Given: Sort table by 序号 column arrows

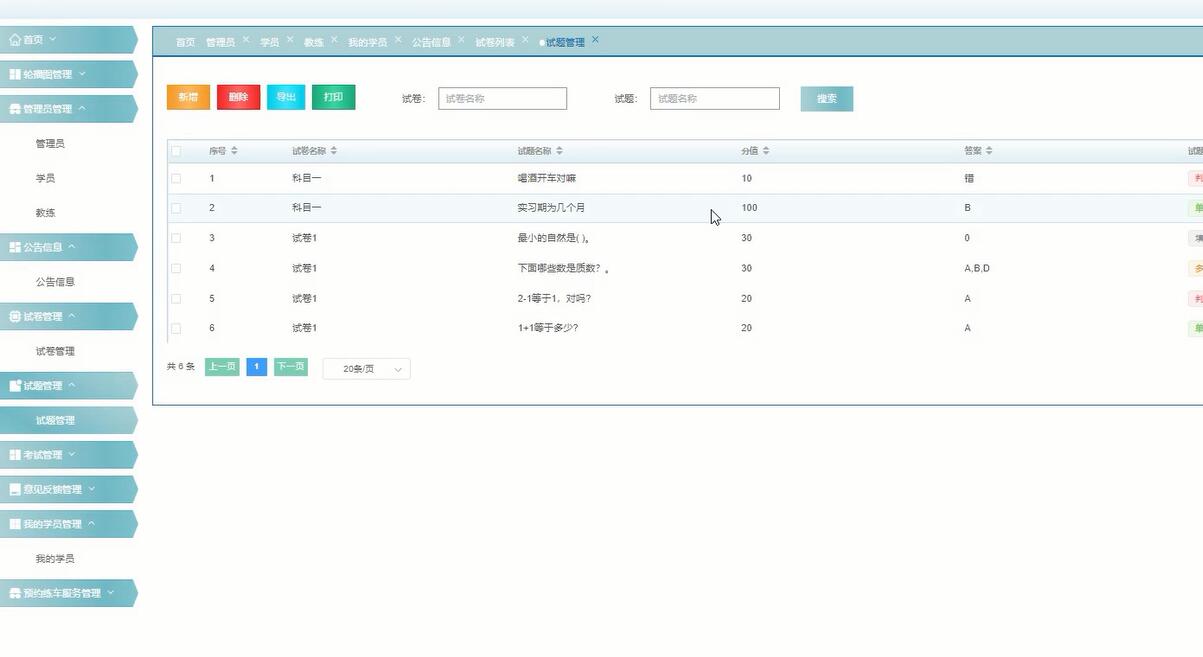Looking at the screenshot, I should tap(234, 151).
